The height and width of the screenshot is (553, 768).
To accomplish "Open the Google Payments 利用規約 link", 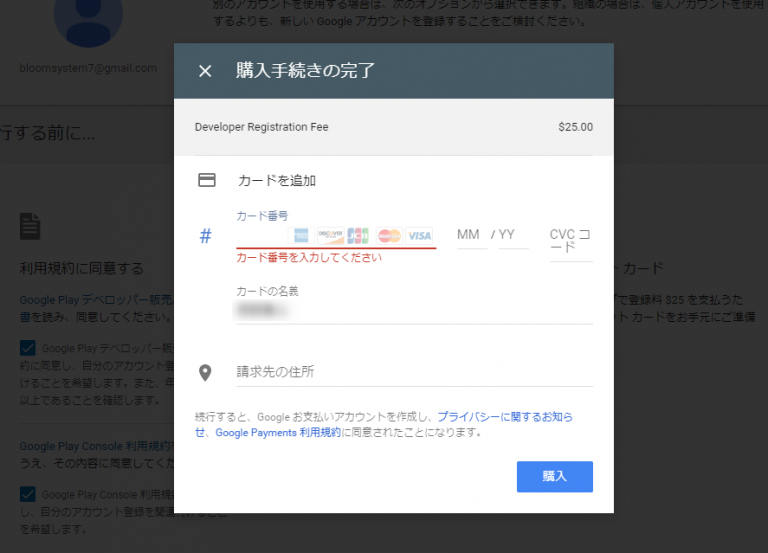I will click(277, 433).
